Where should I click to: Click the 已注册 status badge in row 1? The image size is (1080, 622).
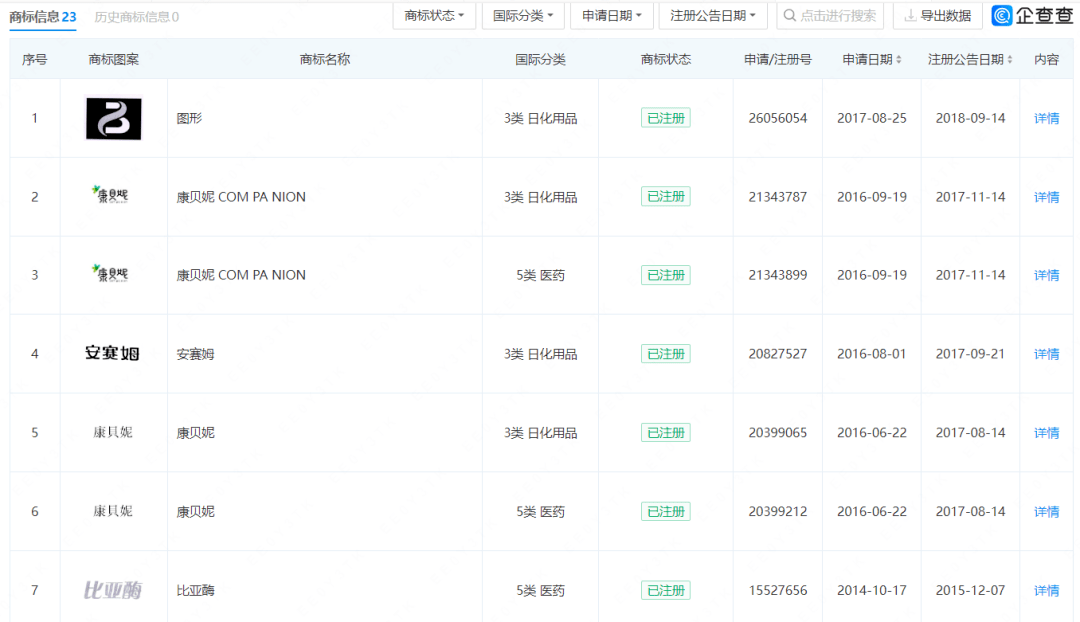pyautogui.click(x=665, y=118)
